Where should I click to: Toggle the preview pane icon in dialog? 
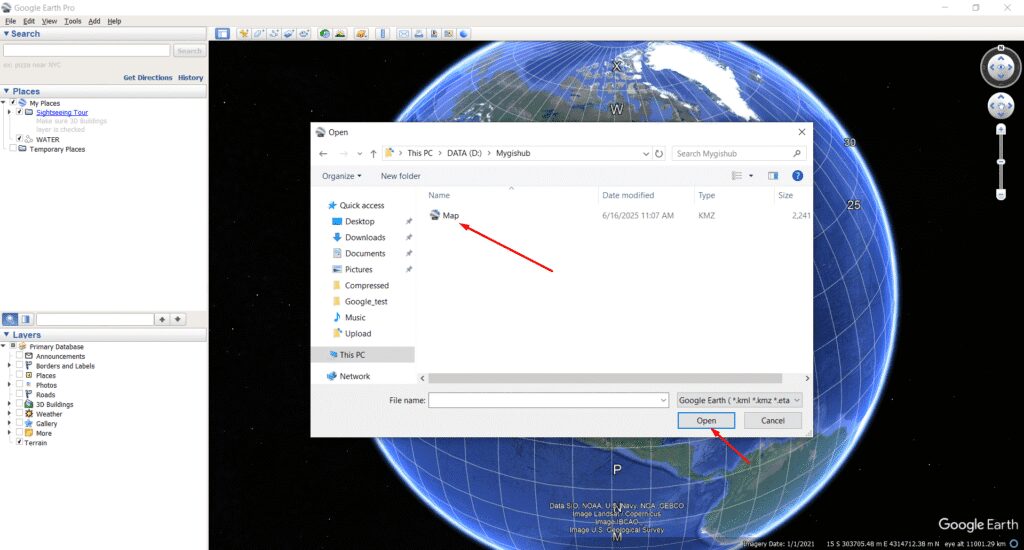click(773, 176)
